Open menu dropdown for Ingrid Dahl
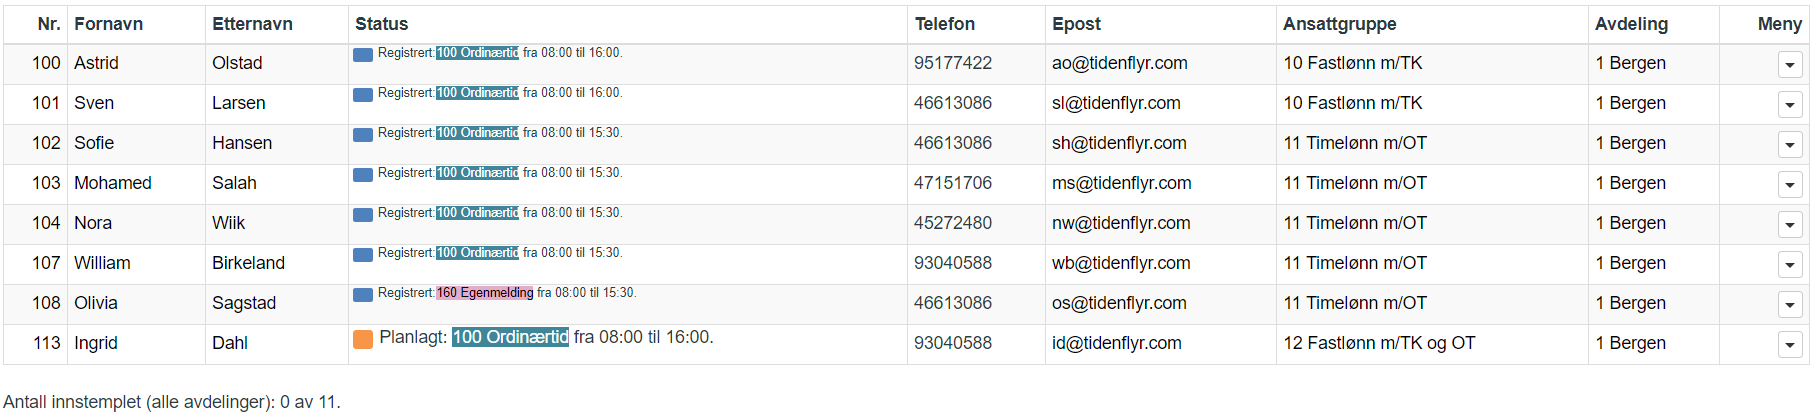Screen dimensions: 1815x418 click(x=1790, y=345)
